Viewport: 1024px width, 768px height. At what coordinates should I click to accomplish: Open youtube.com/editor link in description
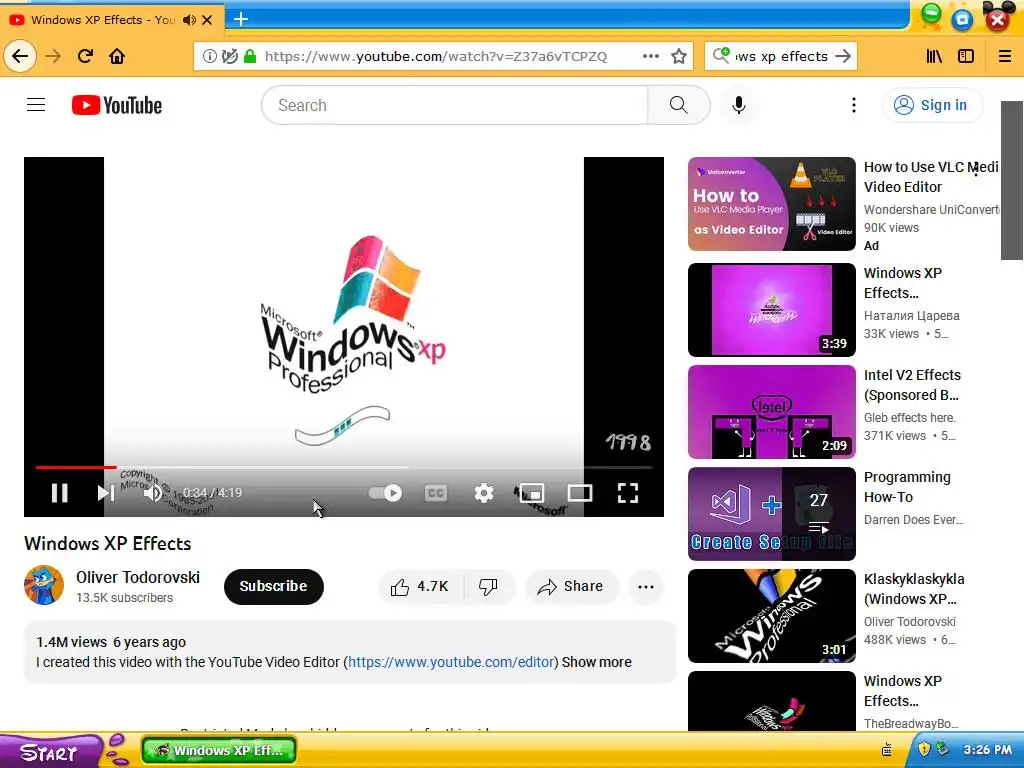click(451, 662)
